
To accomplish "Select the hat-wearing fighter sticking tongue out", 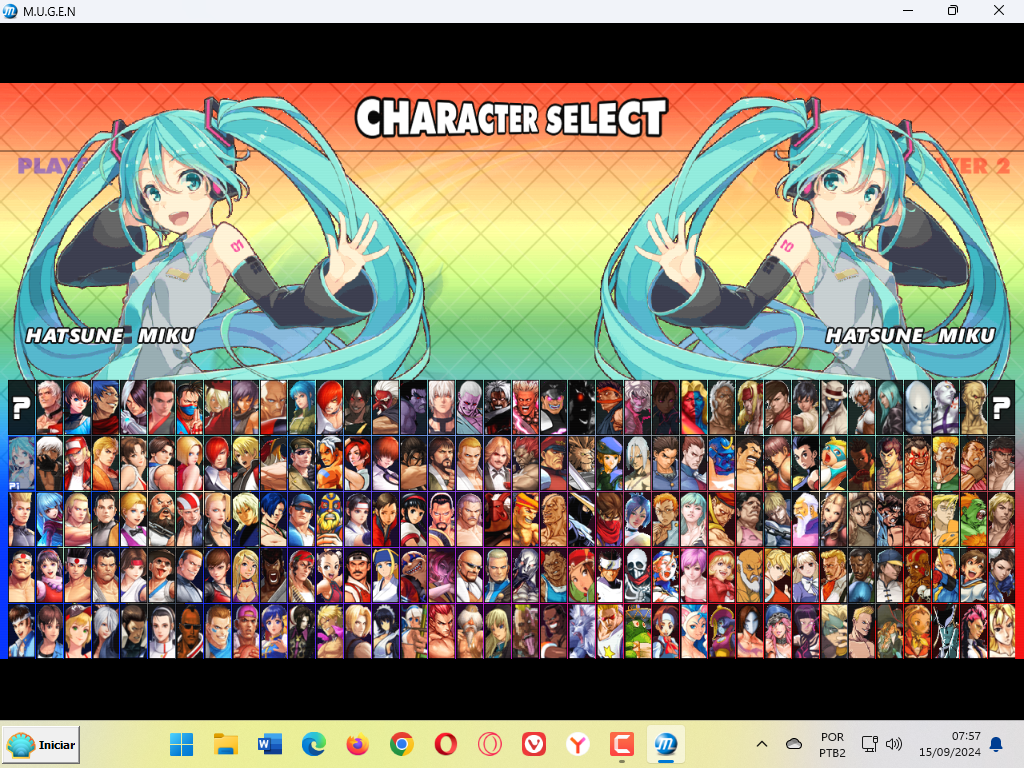I will point(161,576).
